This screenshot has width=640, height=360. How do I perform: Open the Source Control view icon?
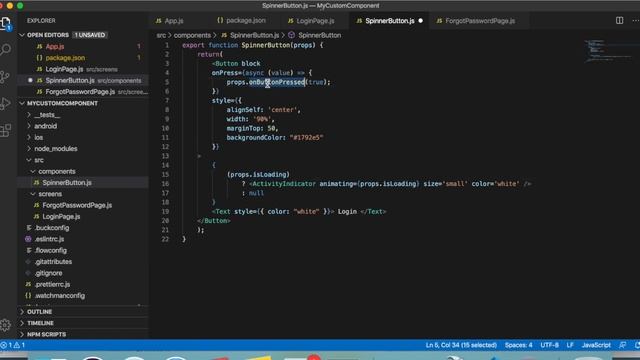pyautogui.click(x=6, y=77)
